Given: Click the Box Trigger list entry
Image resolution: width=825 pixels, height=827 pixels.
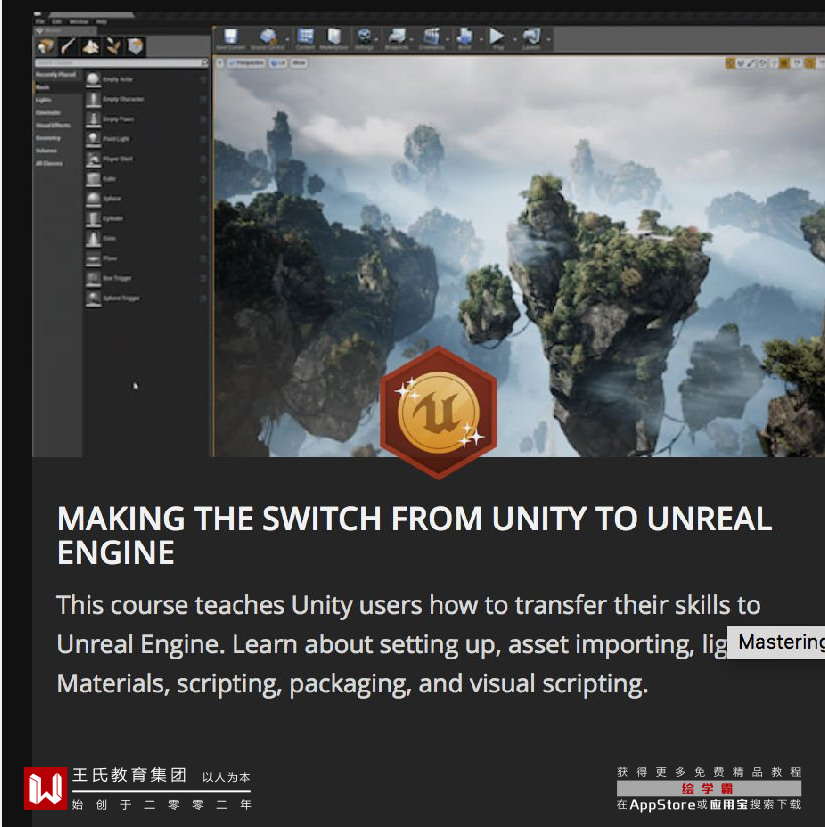Looking at the screenshot, I should pyautogui.click(x=147, y=278).
